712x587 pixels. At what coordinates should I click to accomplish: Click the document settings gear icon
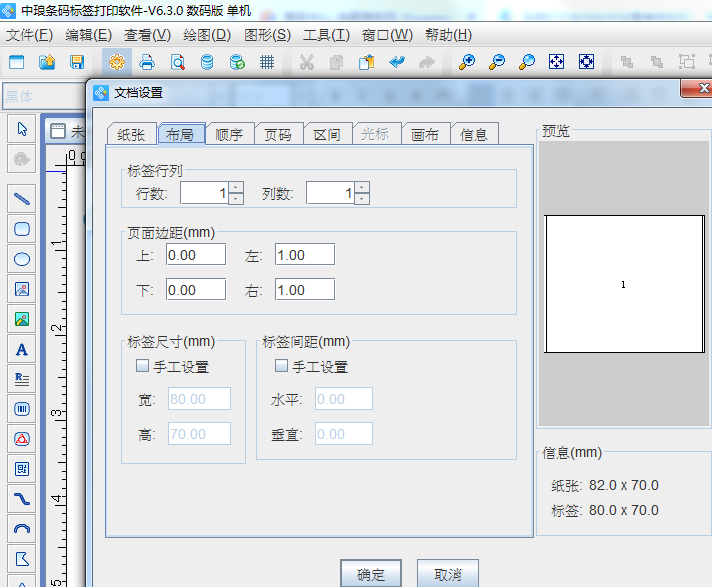pyautogui.click(x=117, y=62)
